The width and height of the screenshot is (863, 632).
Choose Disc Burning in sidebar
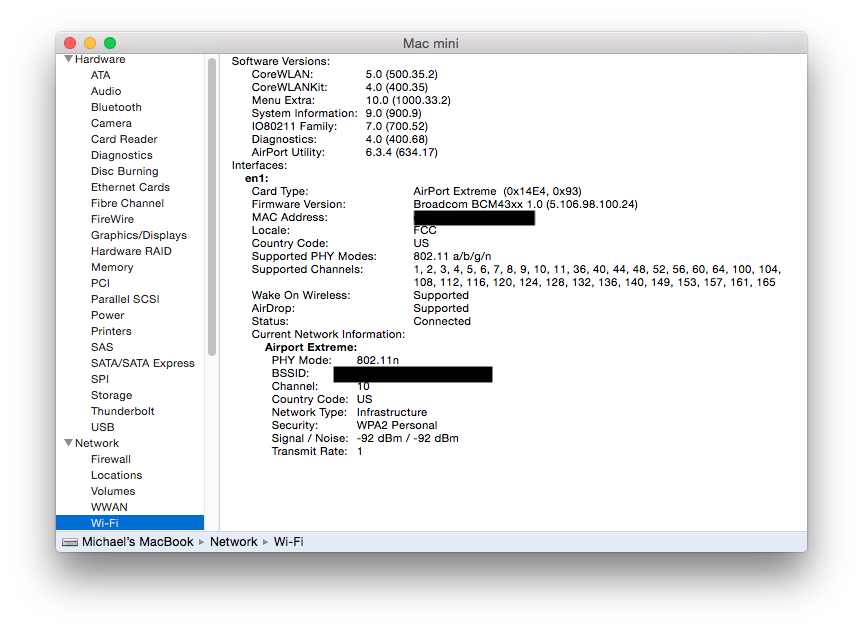pos(125,171)
